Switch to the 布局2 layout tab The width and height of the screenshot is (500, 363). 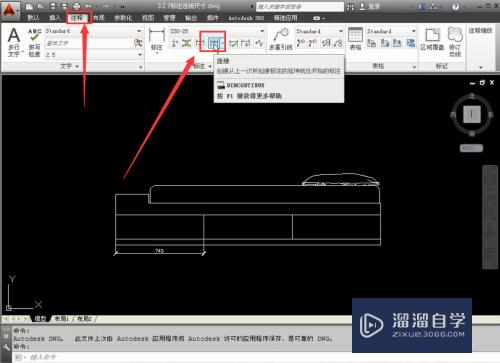pos(84,319)
